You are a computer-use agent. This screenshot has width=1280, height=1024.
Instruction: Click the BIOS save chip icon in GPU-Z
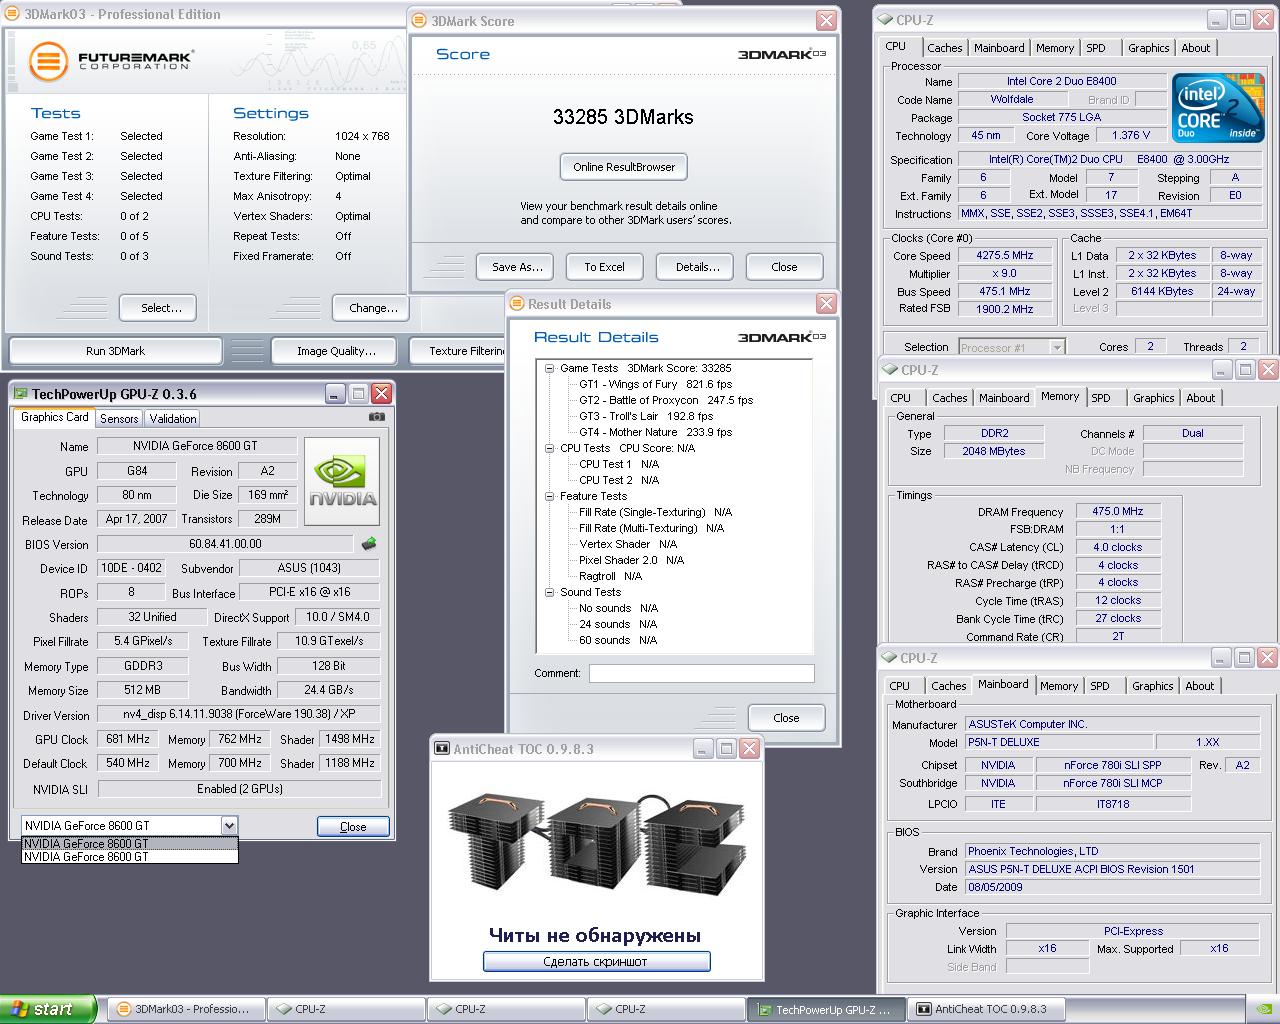pos(369,544)
